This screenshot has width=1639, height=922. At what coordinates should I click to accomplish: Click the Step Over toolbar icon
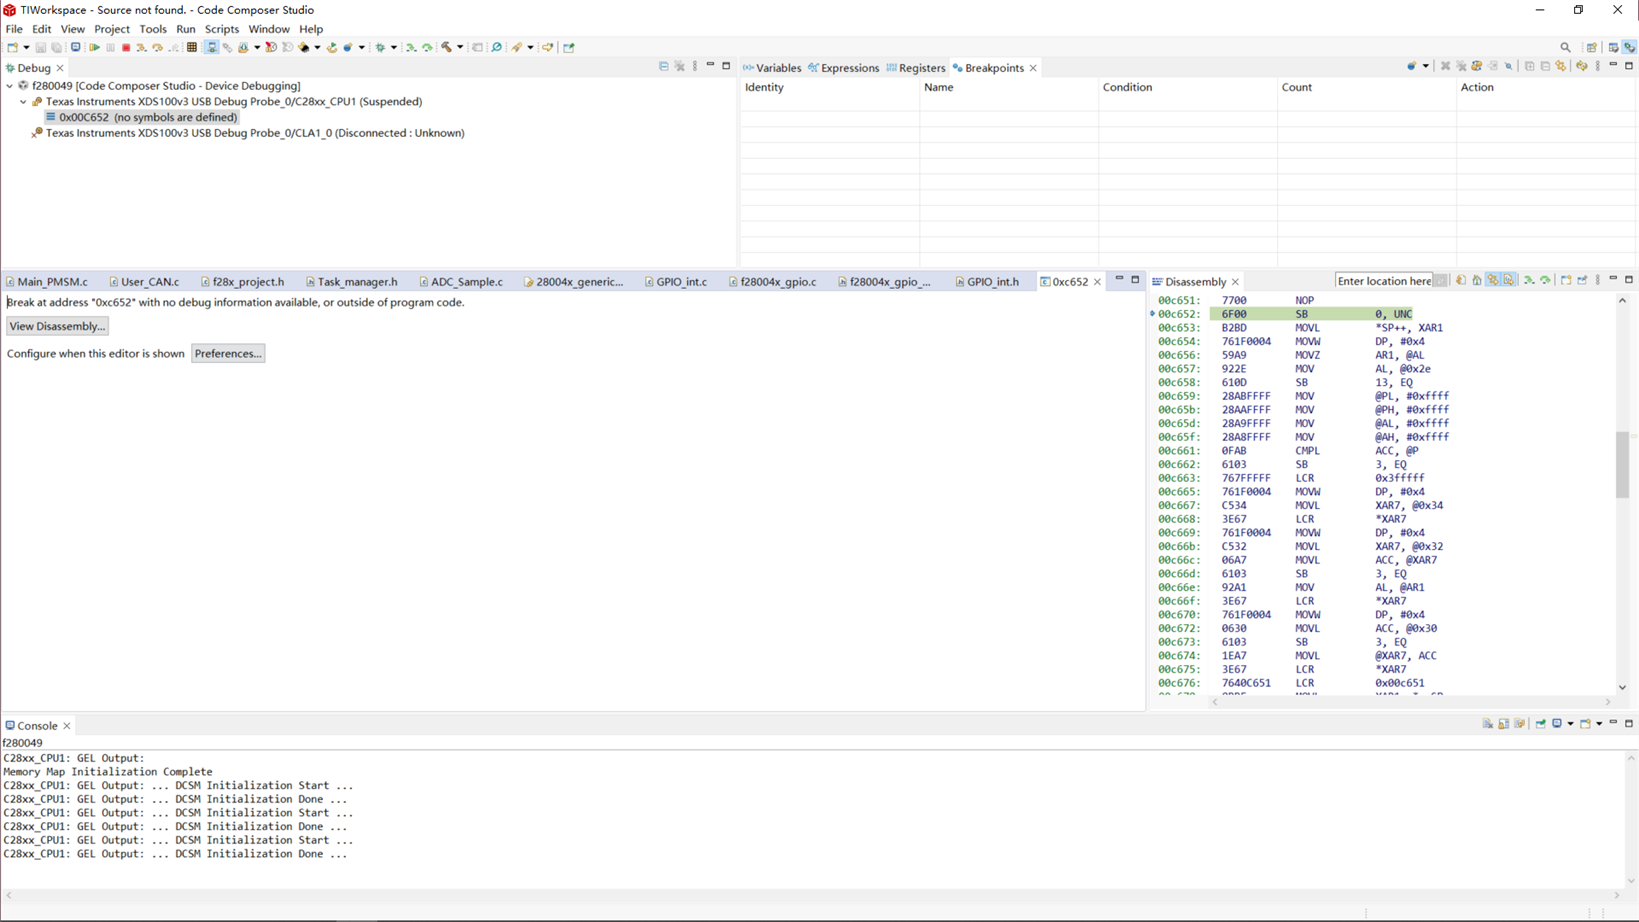[157, 47]
